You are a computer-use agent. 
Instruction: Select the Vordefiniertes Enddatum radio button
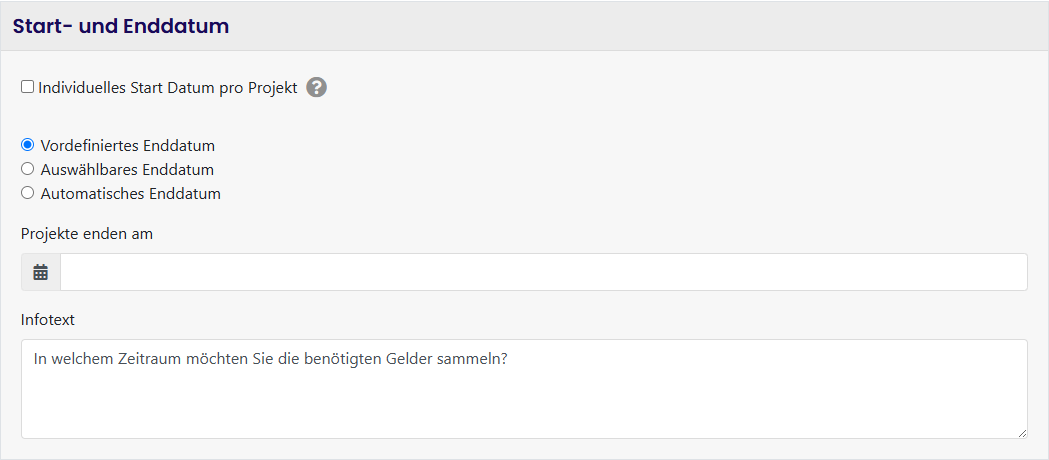point(28,145)
